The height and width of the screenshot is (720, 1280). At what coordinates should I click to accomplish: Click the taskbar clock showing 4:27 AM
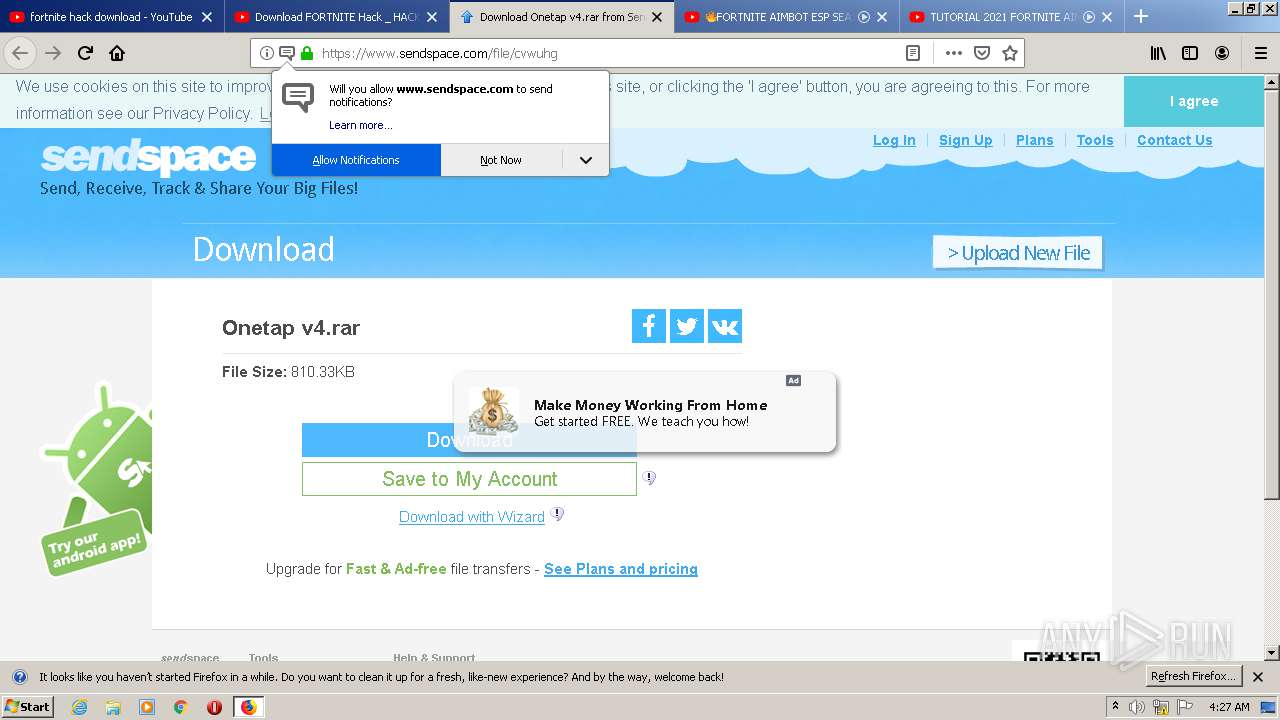click(x=1228, y=707)
